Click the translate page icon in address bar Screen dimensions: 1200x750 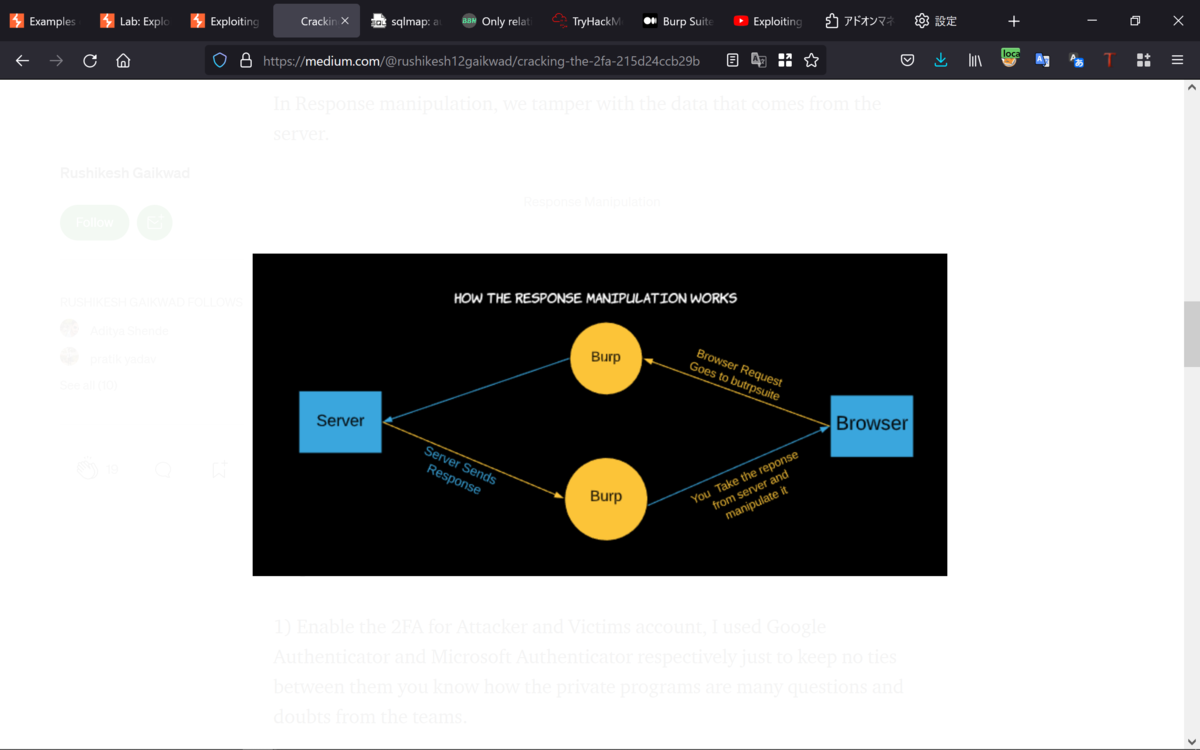click(759, 60)
